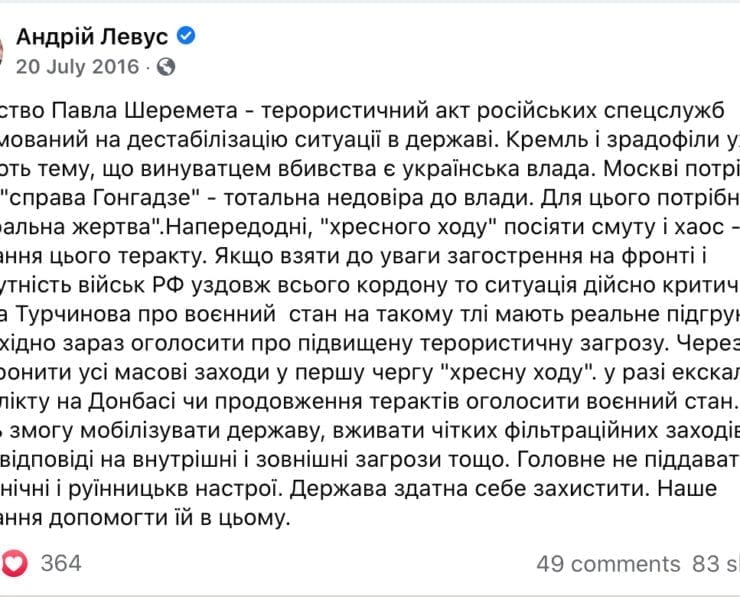Click the blue verified checkmark badge
Screen dimensions: 740x600
click(186, 36)
